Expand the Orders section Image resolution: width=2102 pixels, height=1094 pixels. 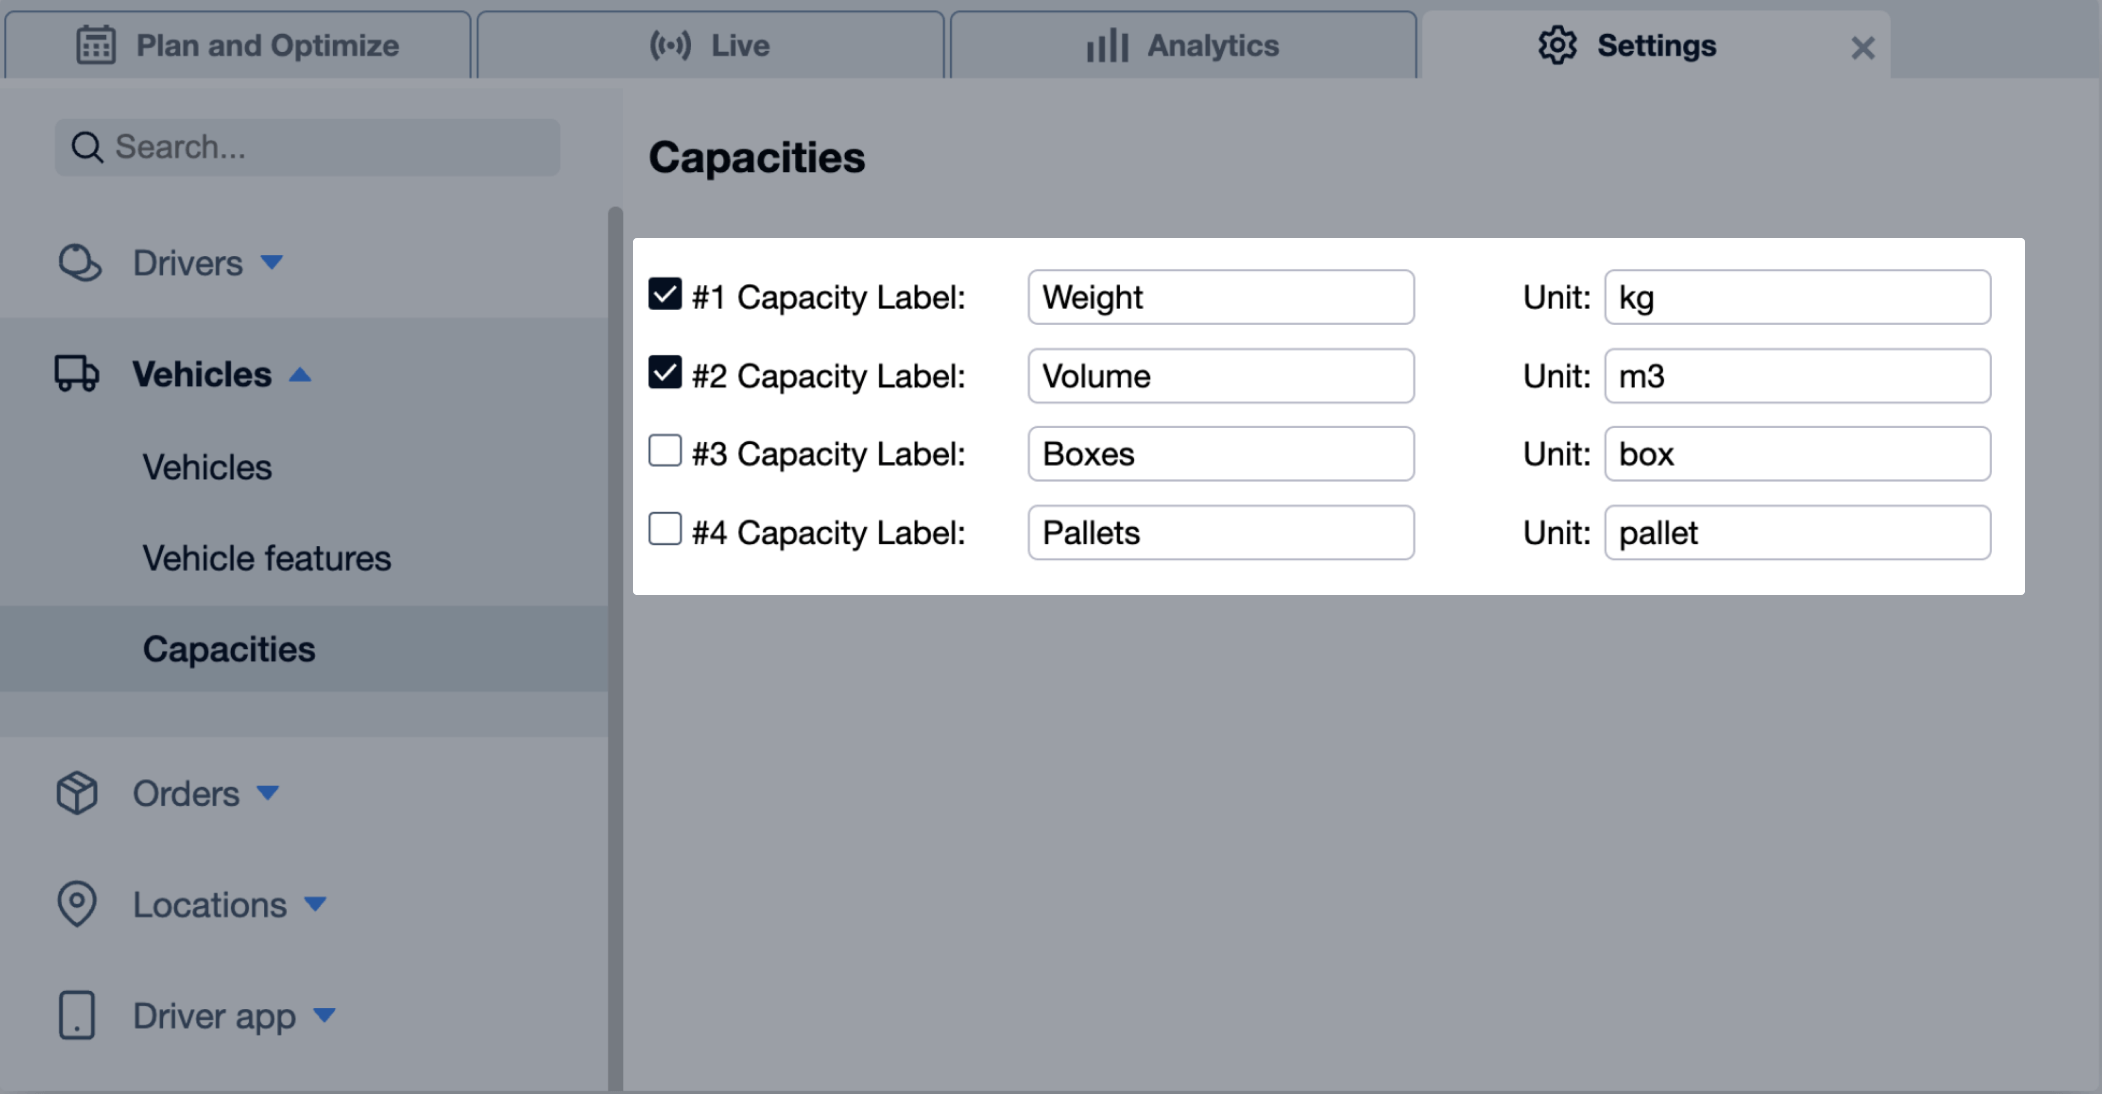[267, 793]
